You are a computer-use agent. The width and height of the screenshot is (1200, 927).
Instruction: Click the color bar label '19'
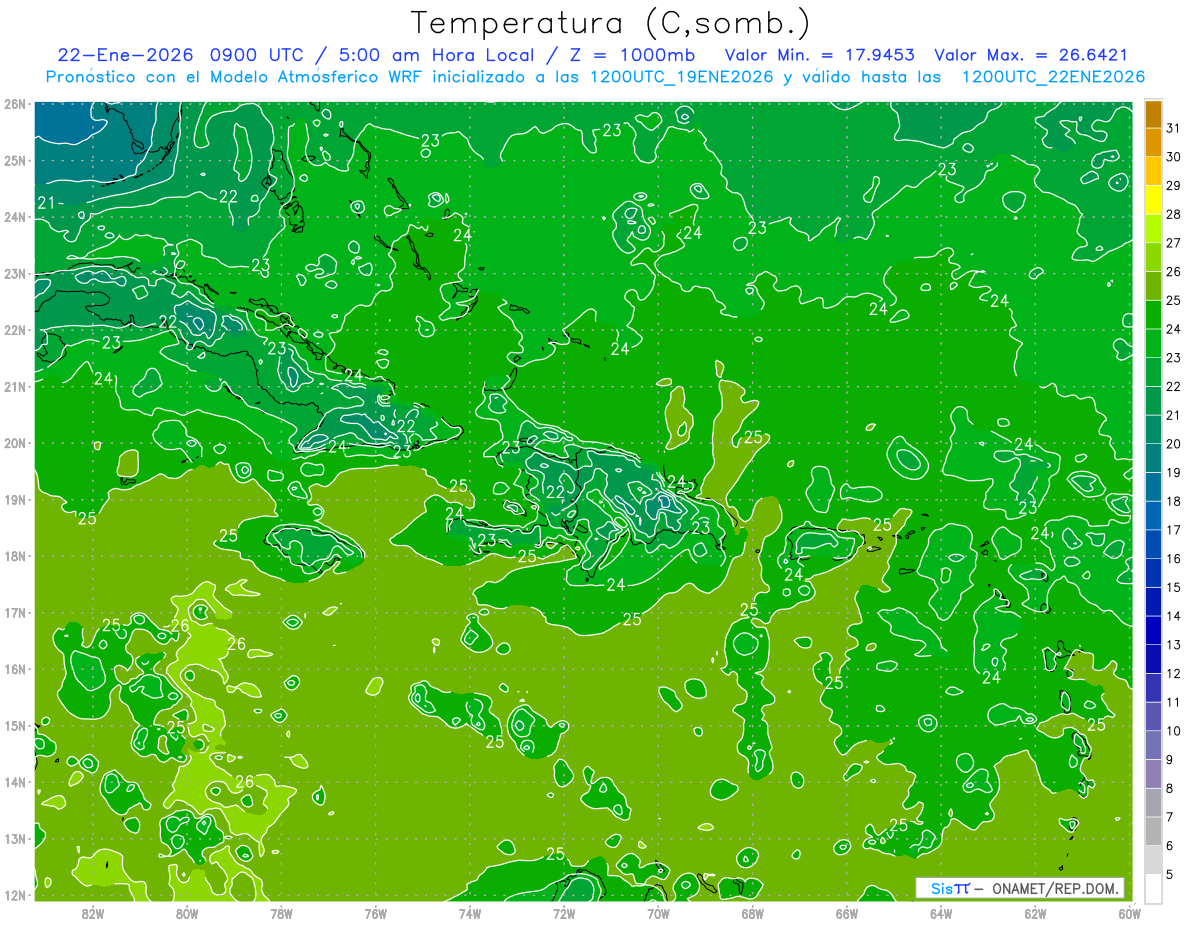click(x=1173, y=473)
